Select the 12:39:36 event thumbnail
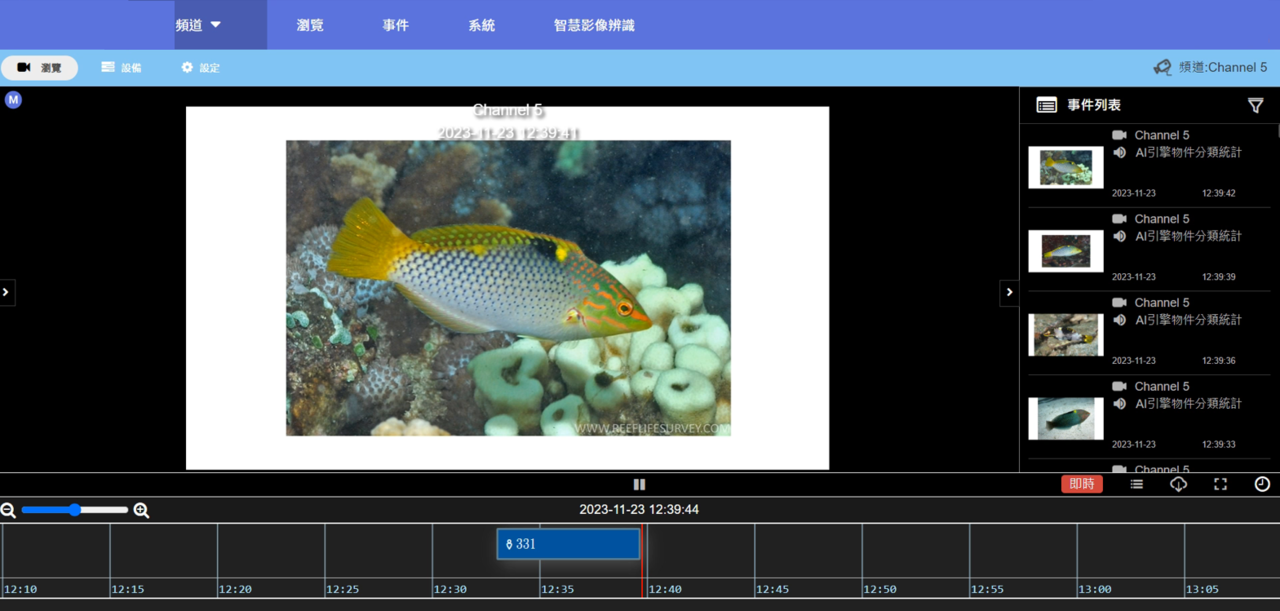 (1066, 335)
